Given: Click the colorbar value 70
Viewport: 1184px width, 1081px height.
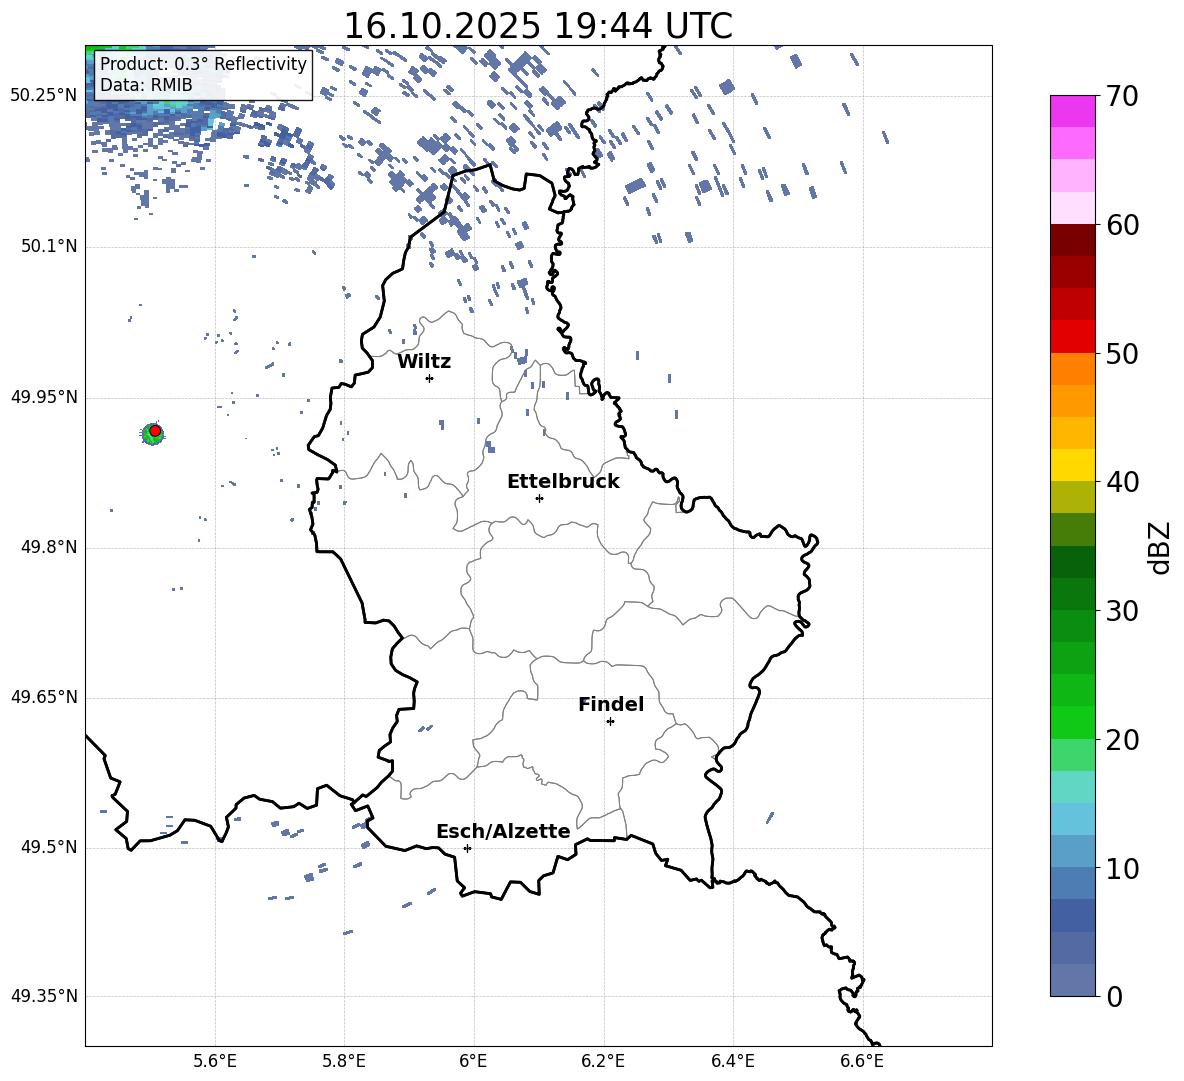Looking at the screenshot, I should pos(1122,97).
